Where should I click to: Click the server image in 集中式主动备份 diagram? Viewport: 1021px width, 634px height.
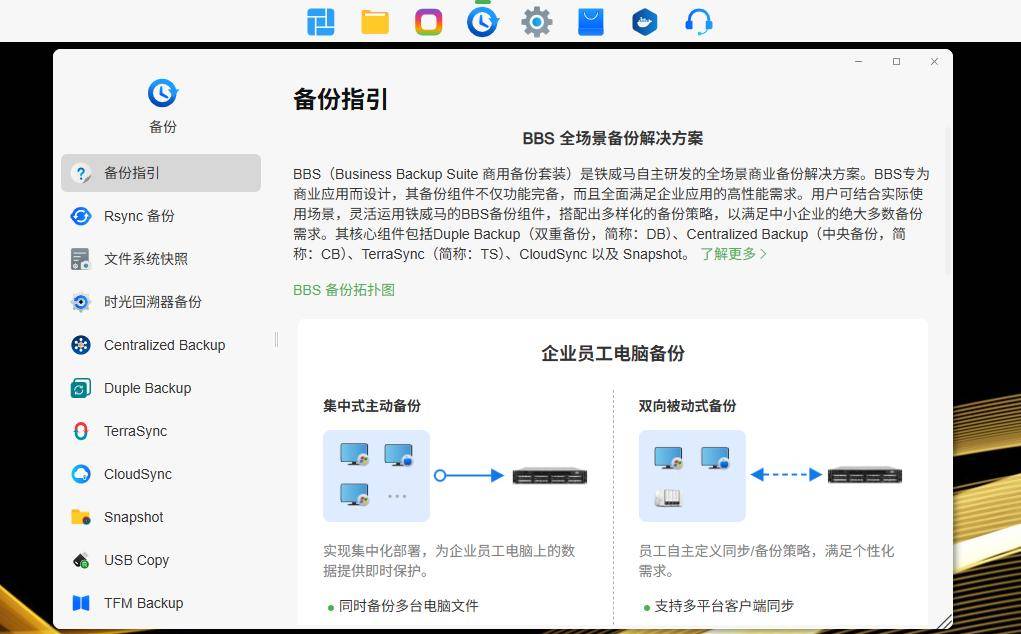tap(550, 476)
